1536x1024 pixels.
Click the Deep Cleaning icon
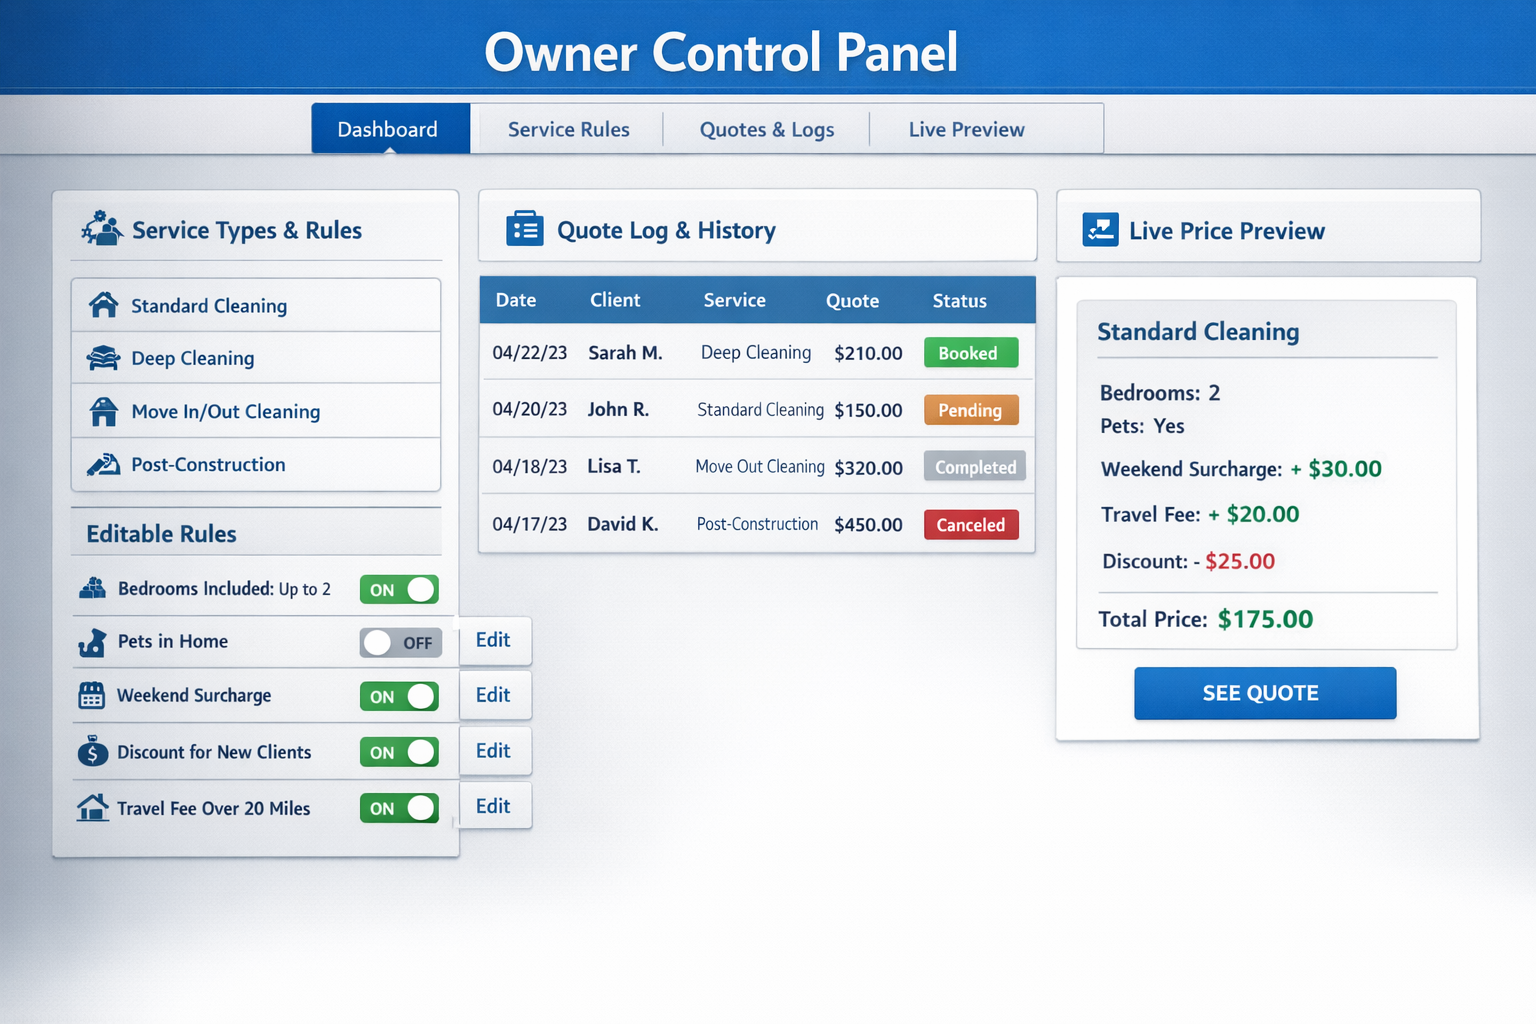pyautogui.click(x=103, y=358)
